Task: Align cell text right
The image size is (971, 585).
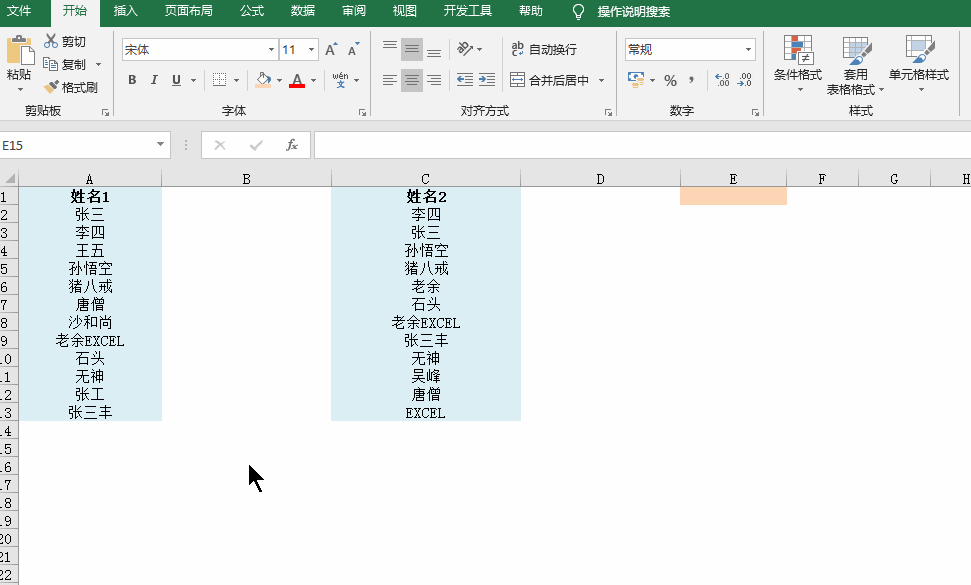Action: (434, 80)
